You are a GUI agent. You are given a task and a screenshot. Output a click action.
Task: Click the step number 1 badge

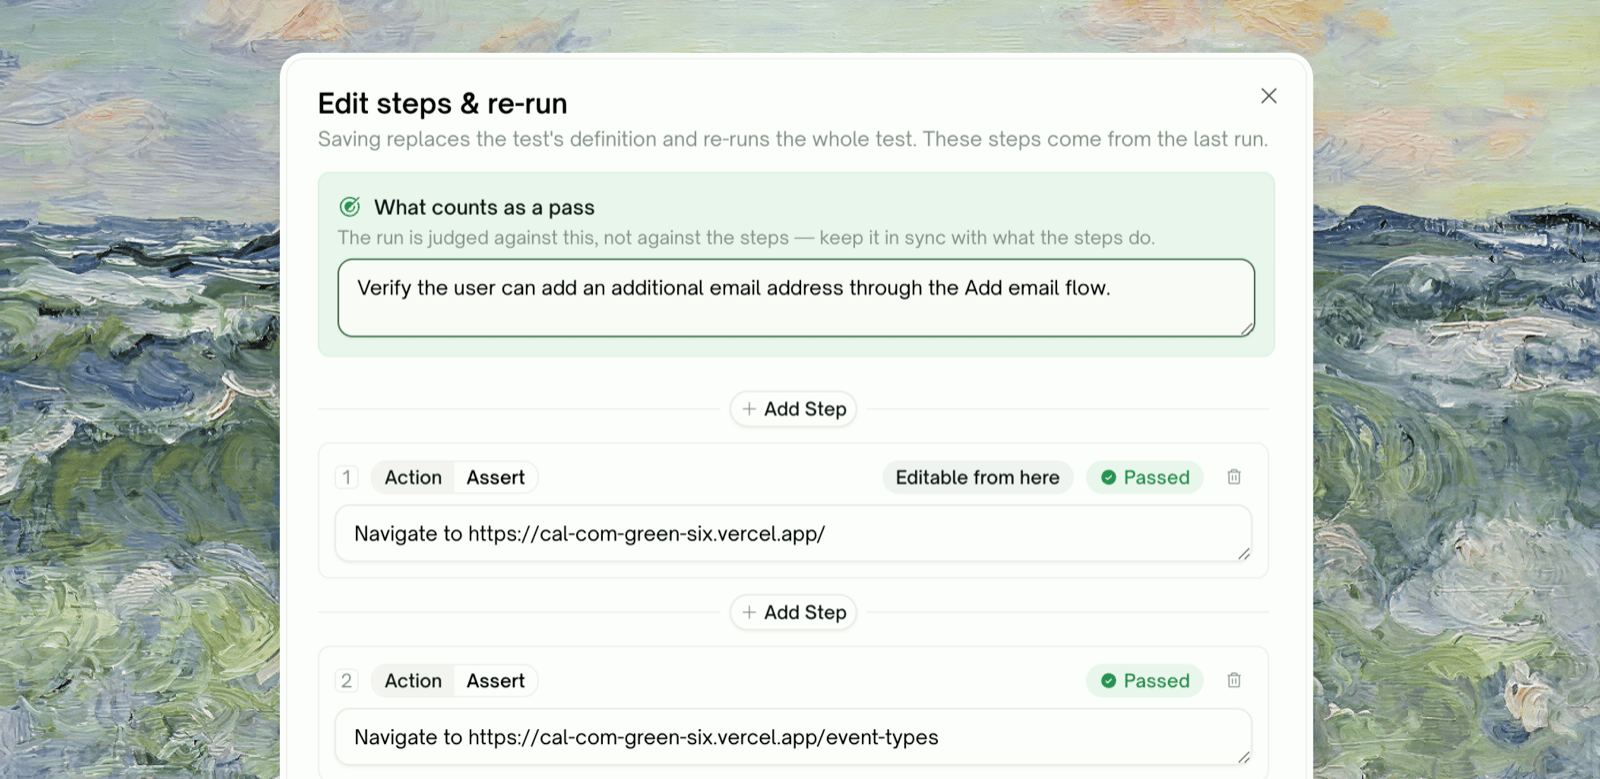347,477
